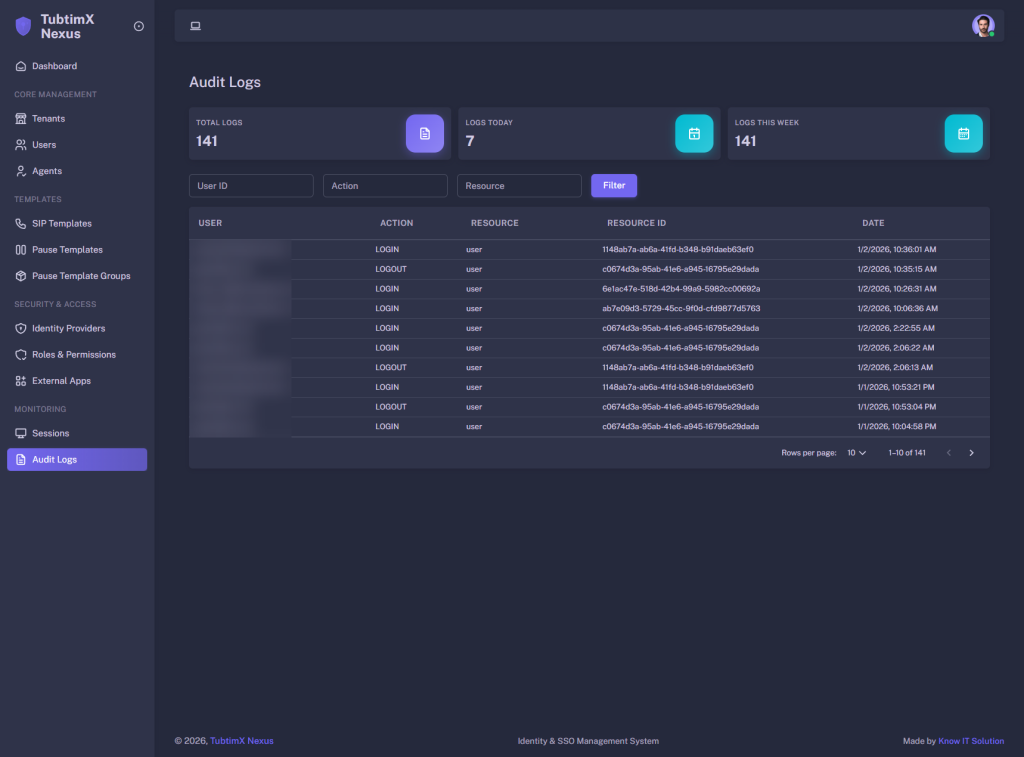The height and width of the screenshot is (757, 1024).
Task: Click the Logs Today calendar icon
Action: click(x=694, y=133)
